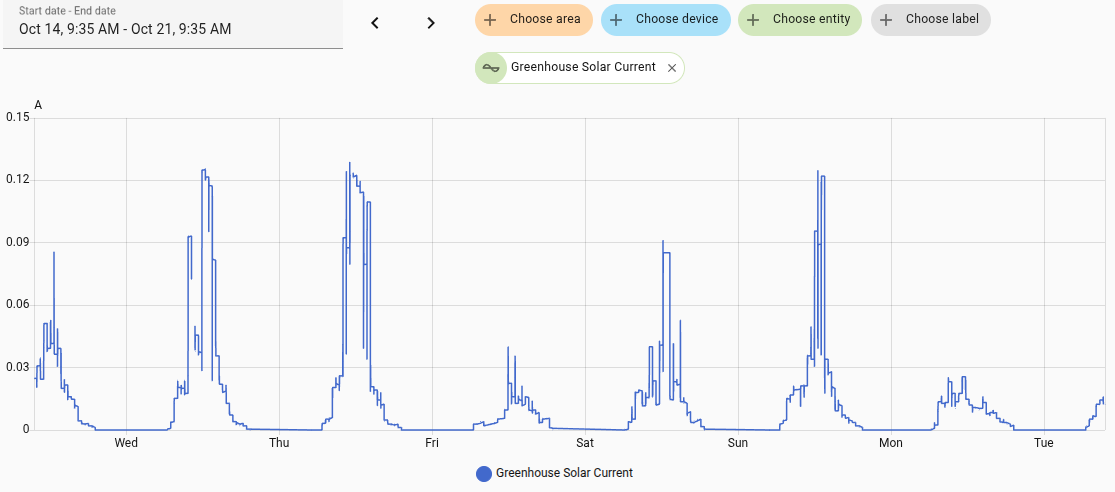The image size is (1115, 492).
Task: Open the Choose entity picker
Action: click(811, 20)
